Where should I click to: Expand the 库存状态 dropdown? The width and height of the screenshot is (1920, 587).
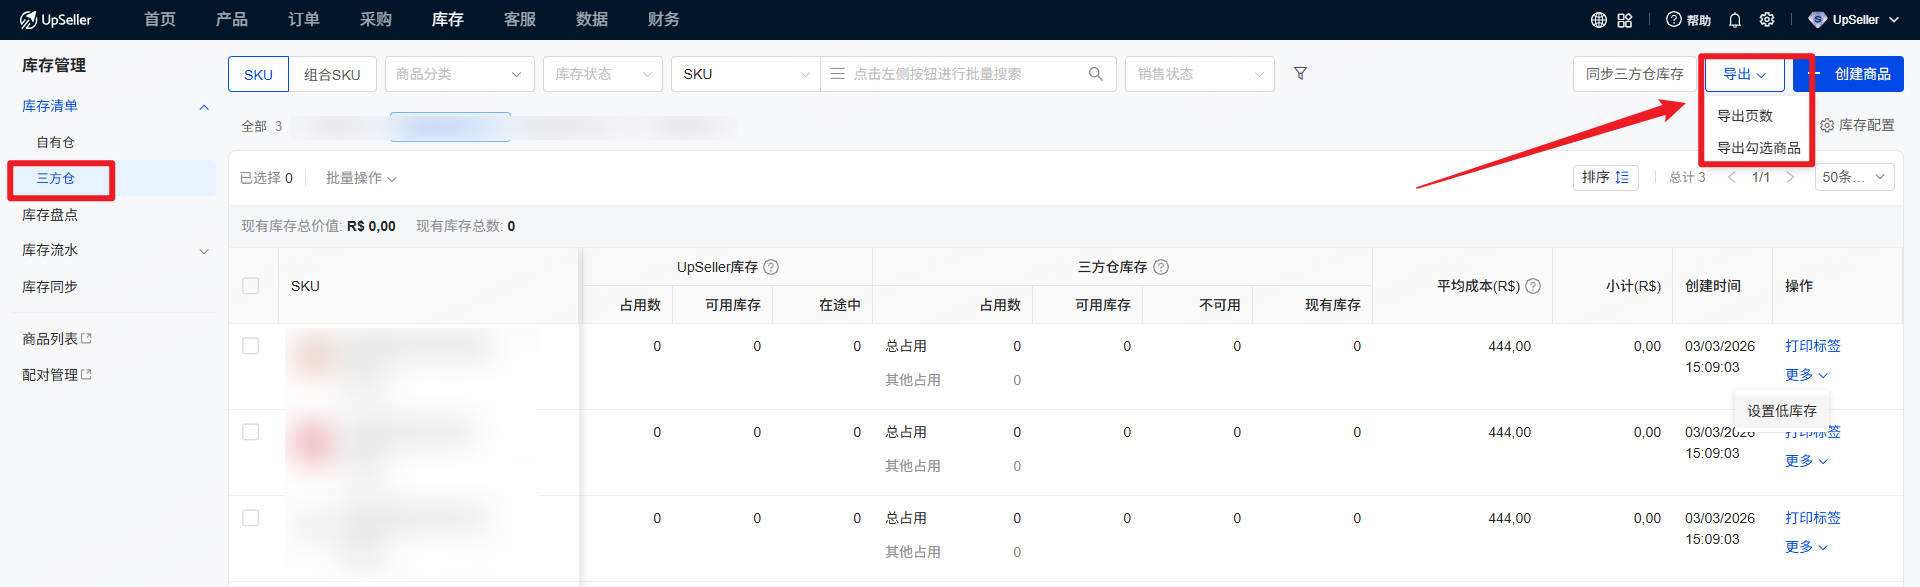(602, 74)
